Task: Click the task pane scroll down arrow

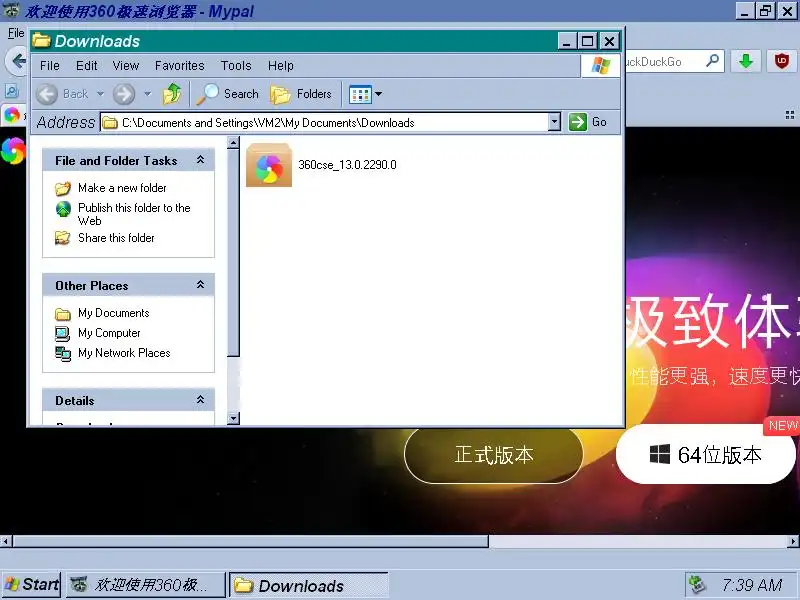Action: [233, 418]
